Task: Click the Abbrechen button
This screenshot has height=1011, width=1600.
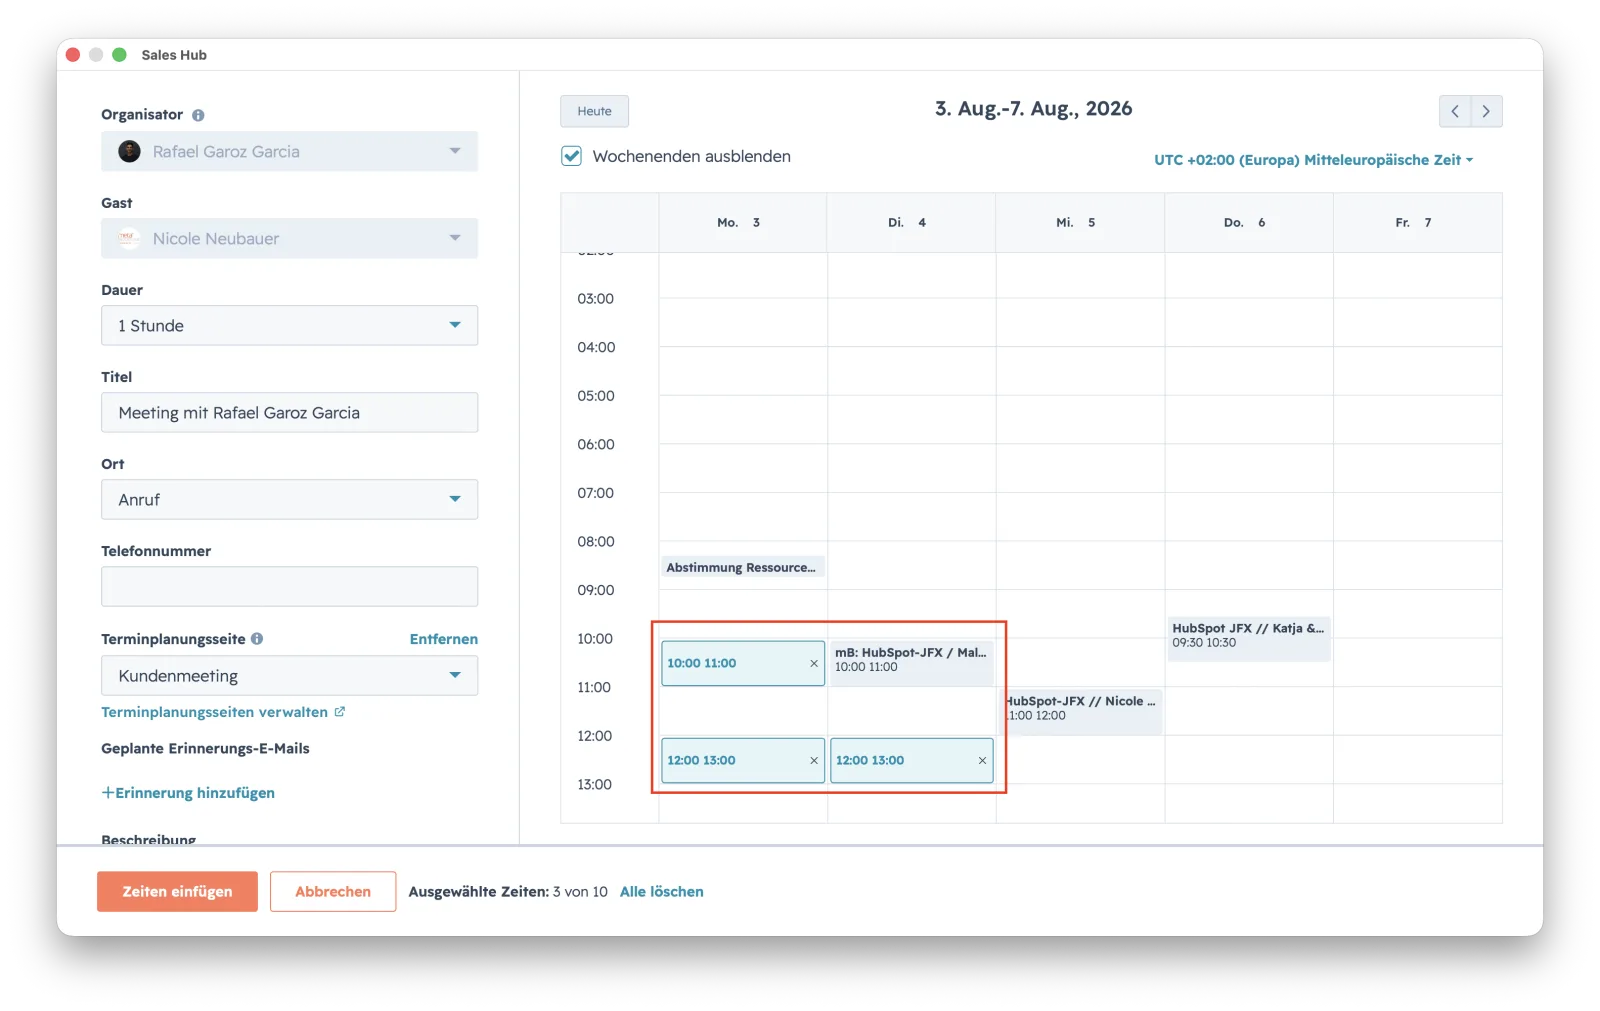Action: (333, 891)
